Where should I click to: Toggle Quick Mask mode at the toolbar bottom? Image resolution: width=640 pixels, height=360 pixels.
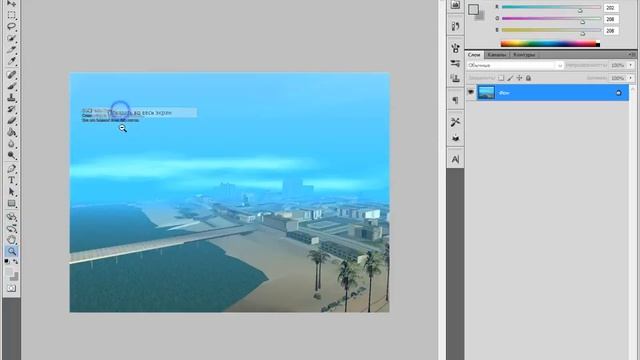(11, 289)
